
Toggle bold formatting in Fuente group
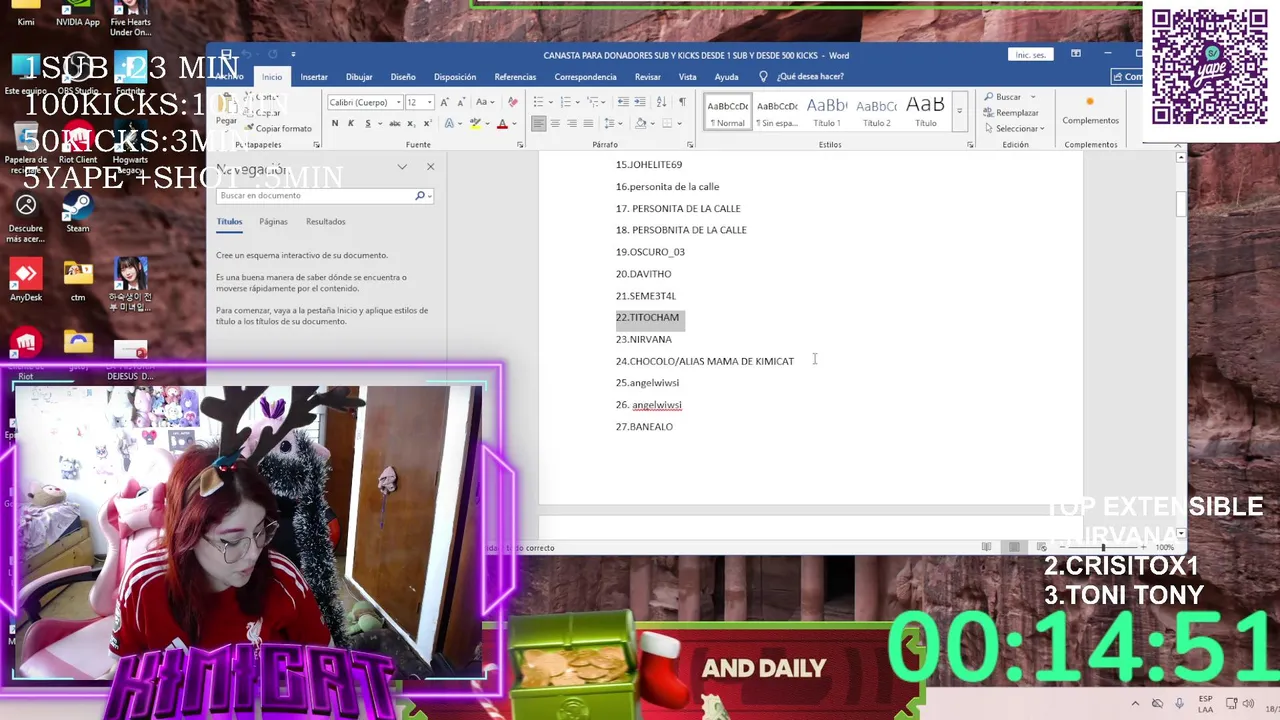click(x=335, y=123)
